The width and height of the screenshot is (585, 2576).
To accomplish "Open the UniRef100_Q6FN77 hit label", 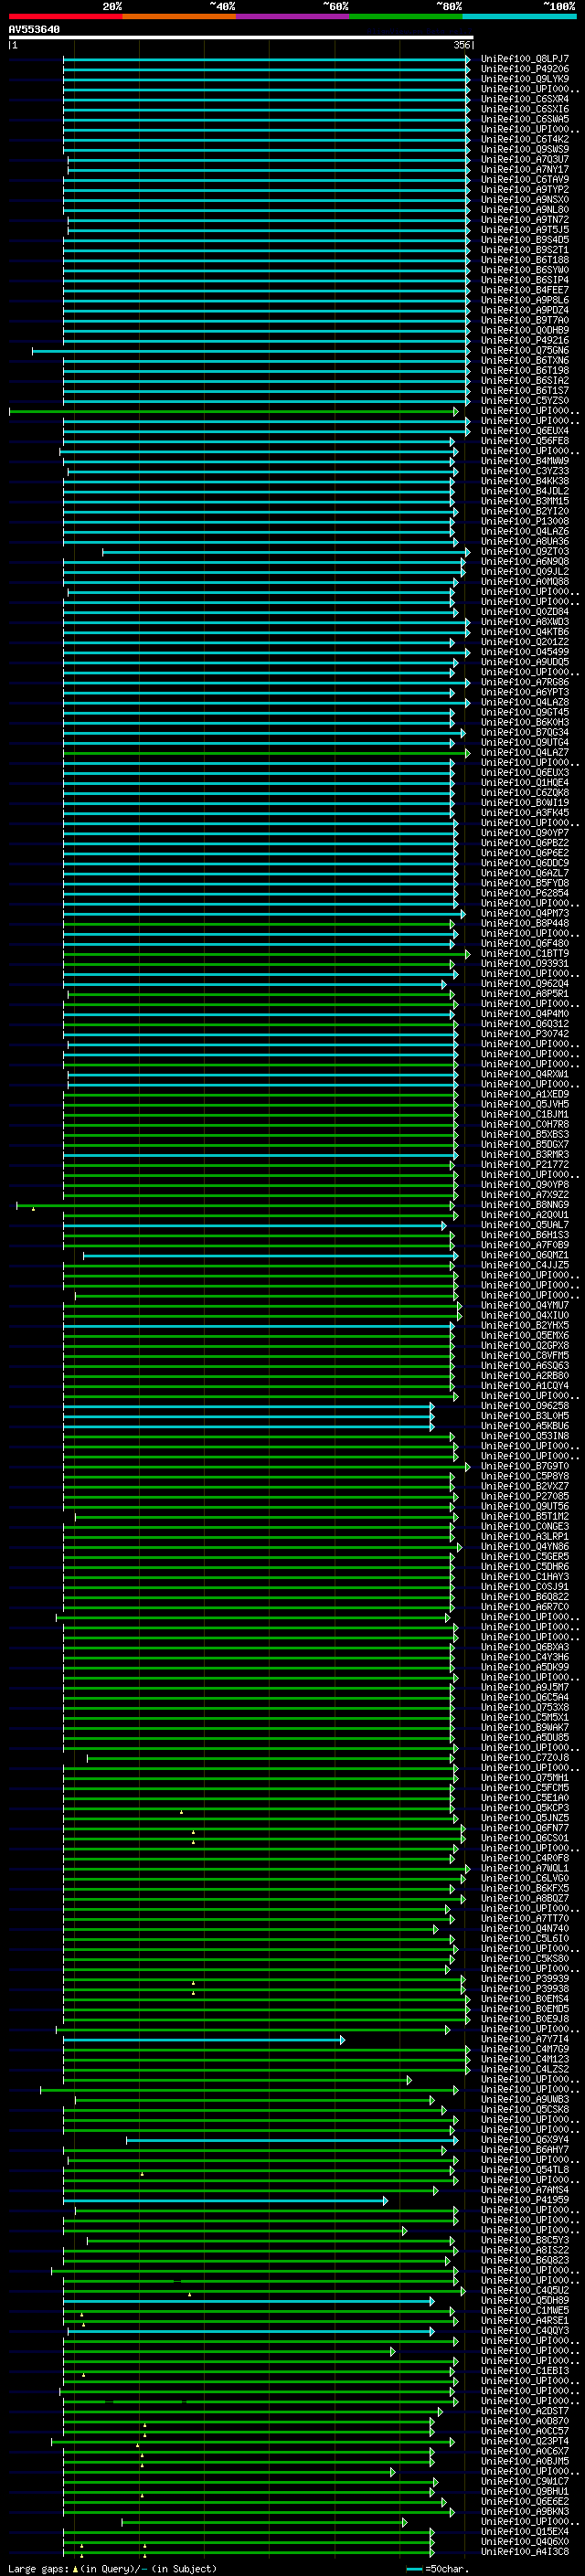I will tap(525, 1828).
